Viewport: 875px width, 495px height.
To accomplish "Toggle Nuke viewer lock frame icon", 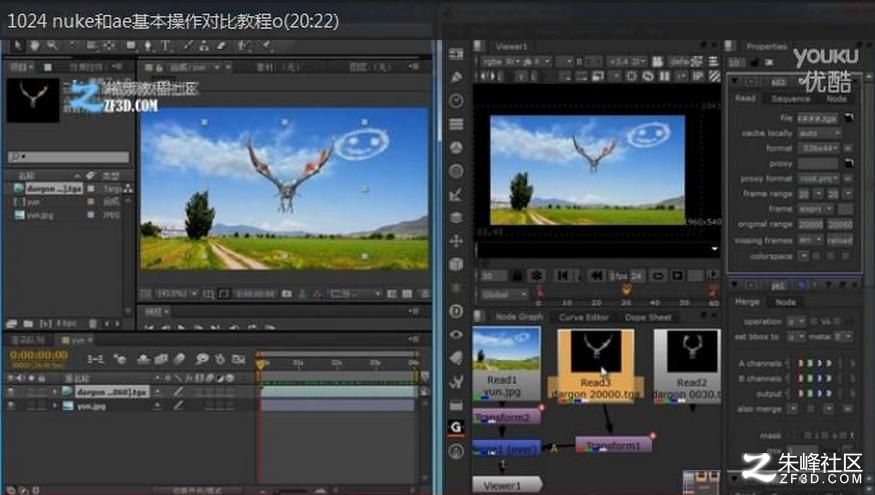I will tap(517, 275).
